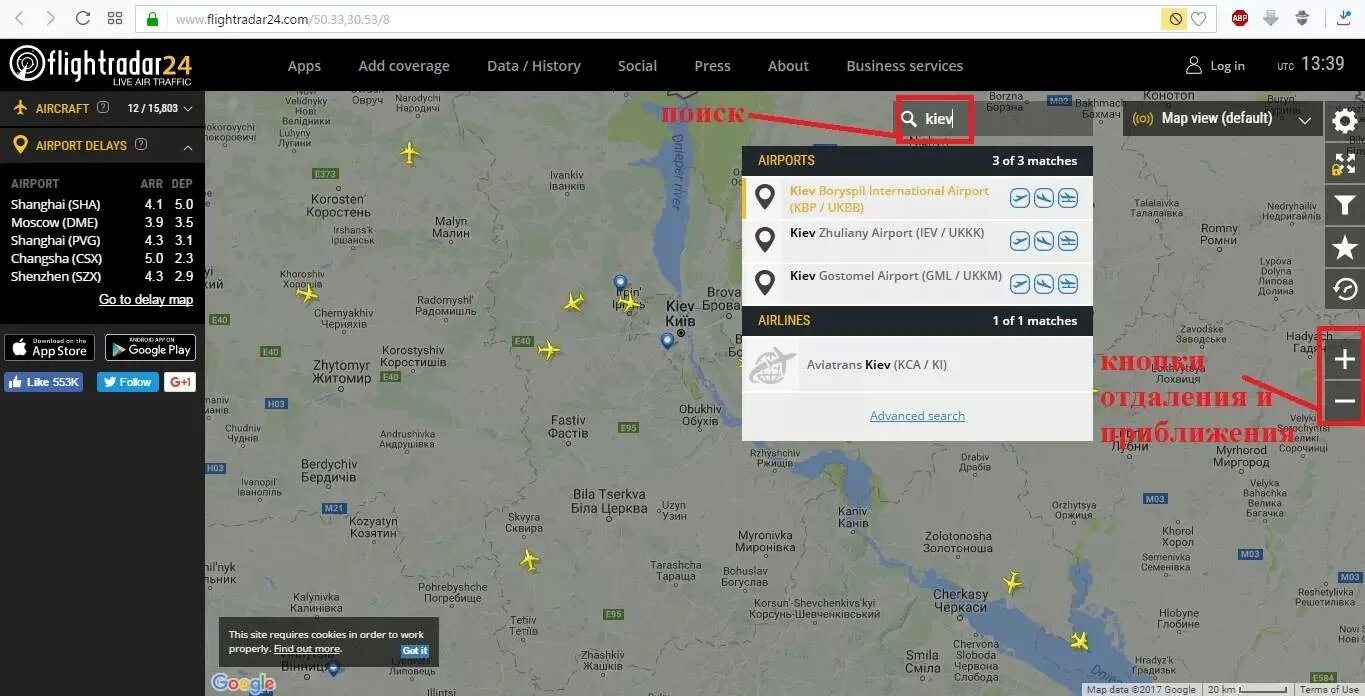This screenshot has width=1365, height=696.
Task: Open Add coverage menu
Action: pyautogui.click(x=404, y=65)
